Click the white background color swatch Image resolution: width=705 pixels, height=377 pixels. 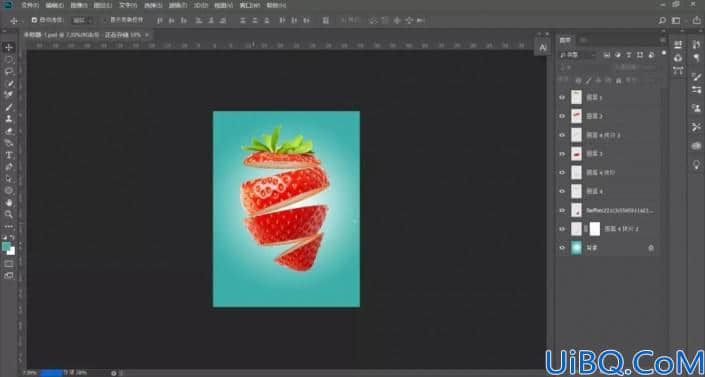(12, 251)
